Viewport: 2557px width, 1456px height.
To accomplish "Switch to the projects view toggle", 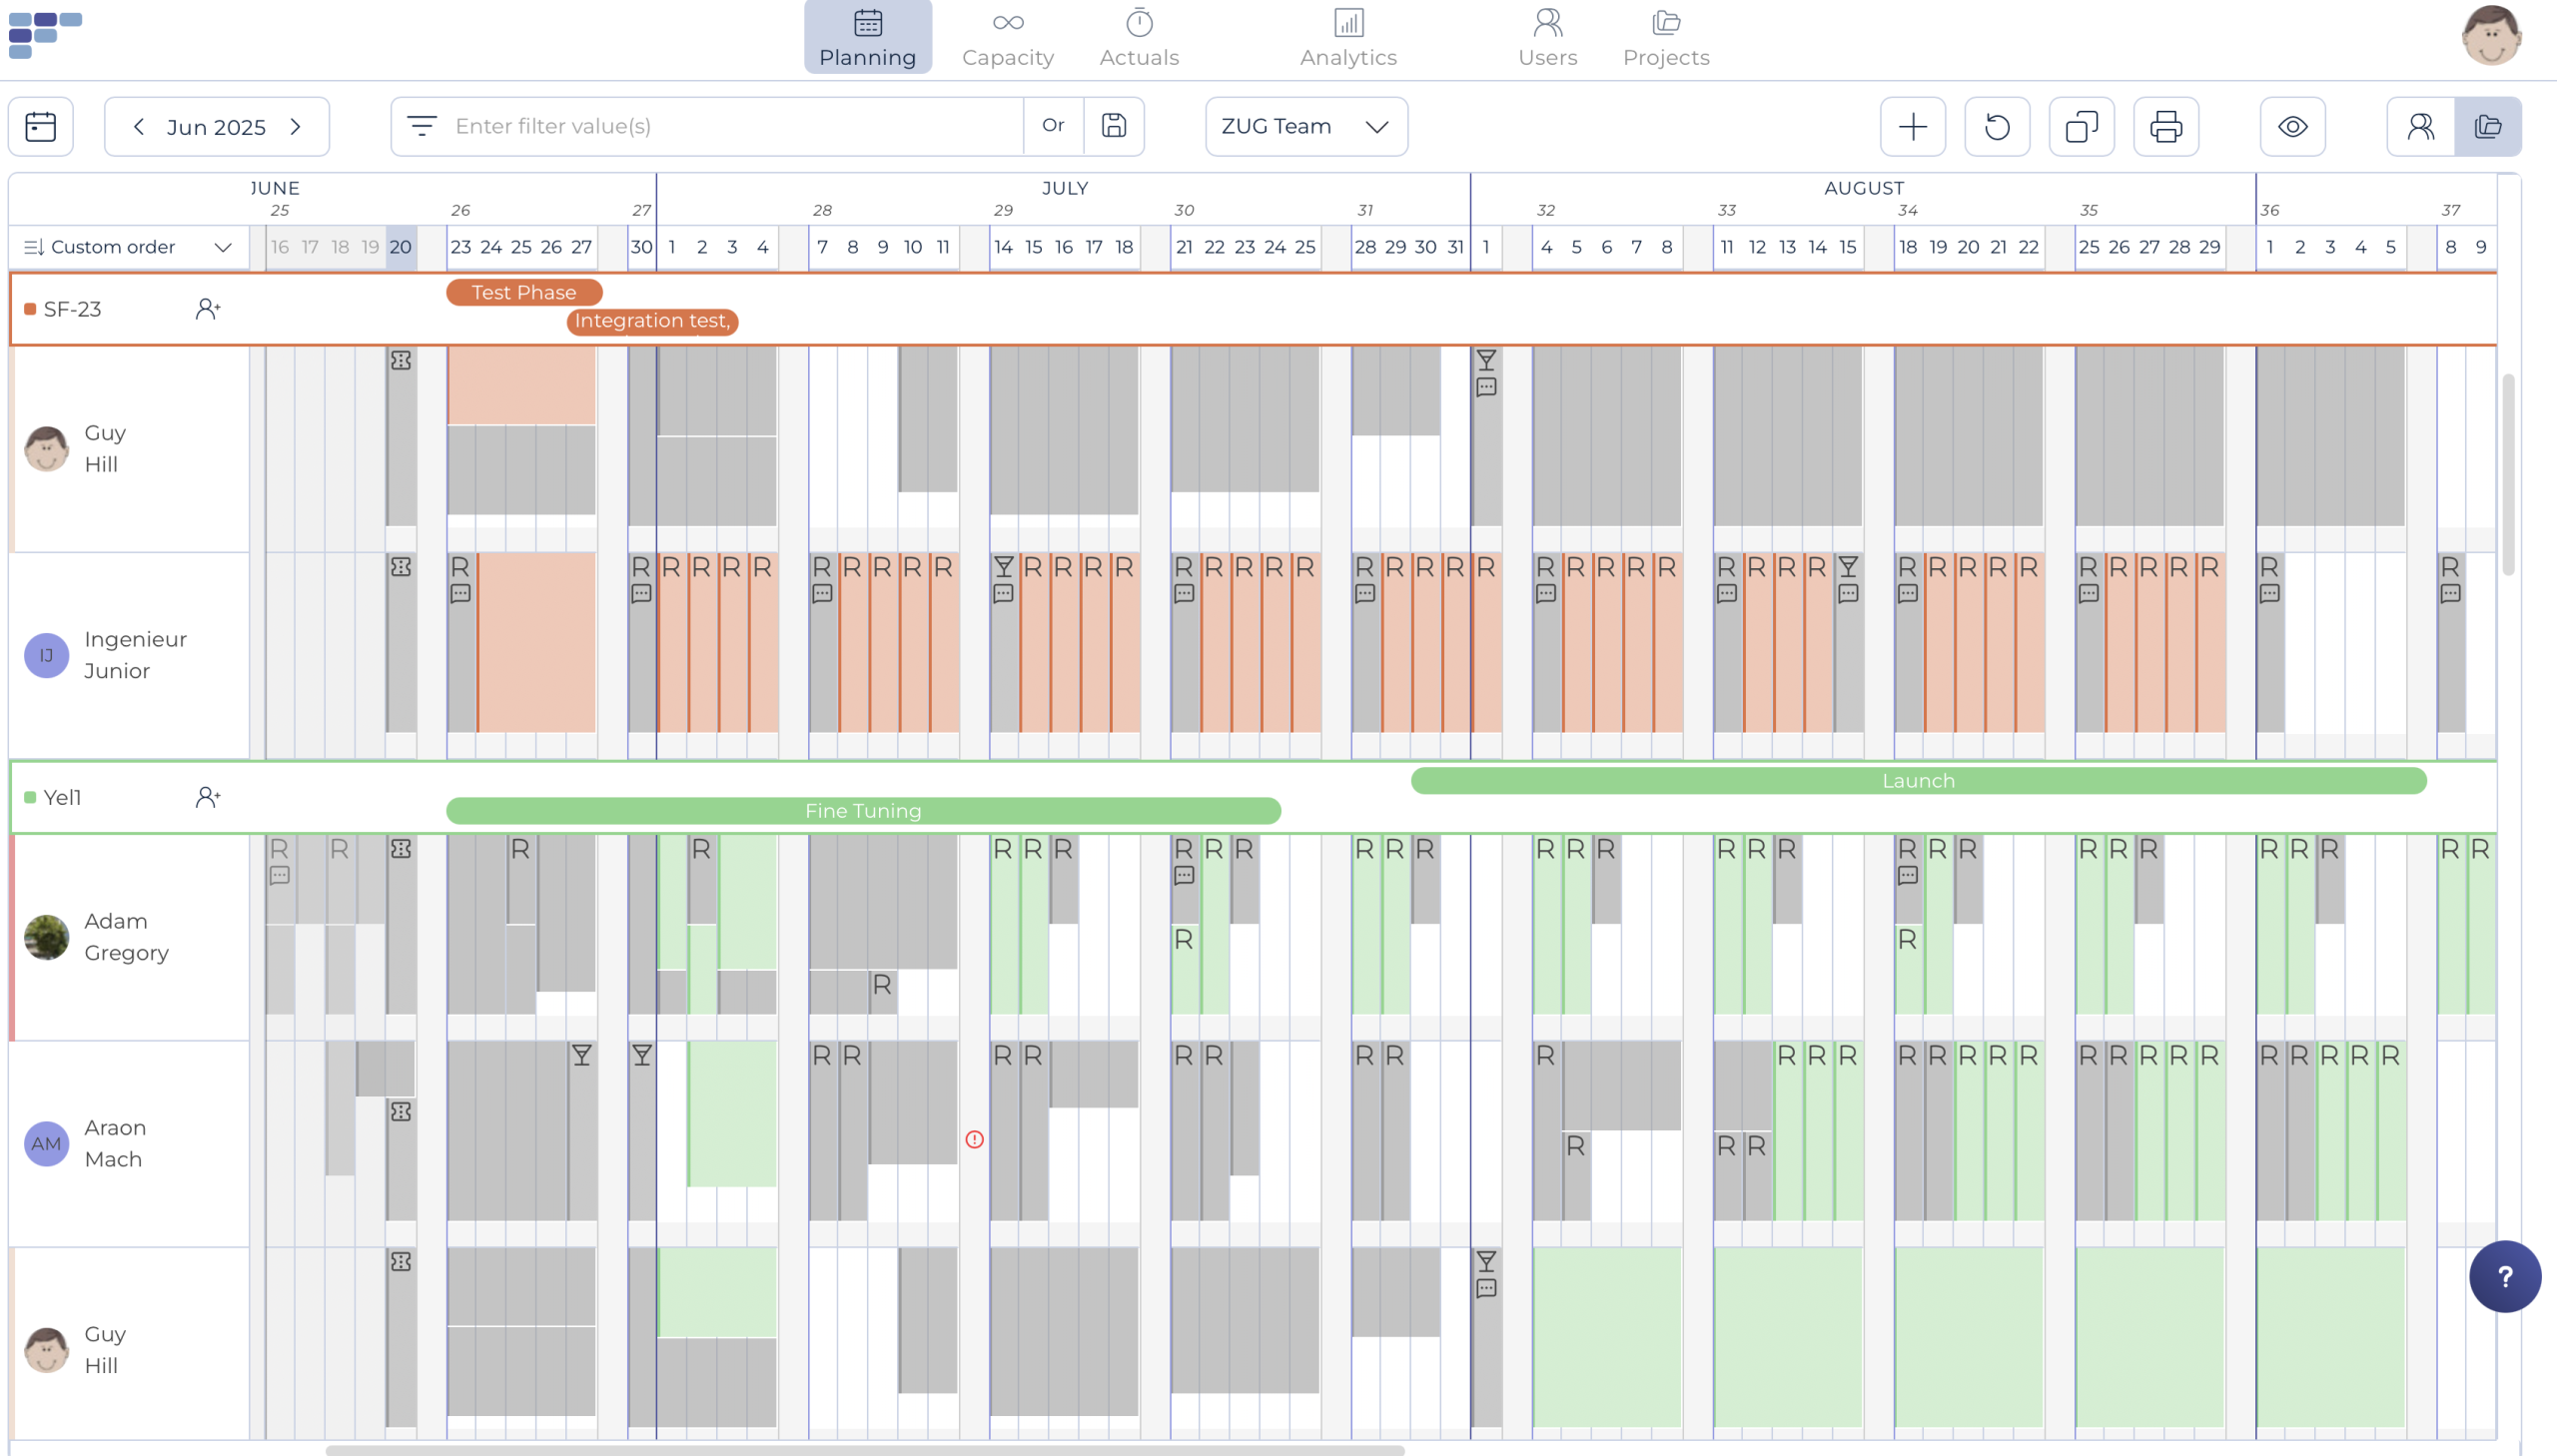I will coord(2487,126).
